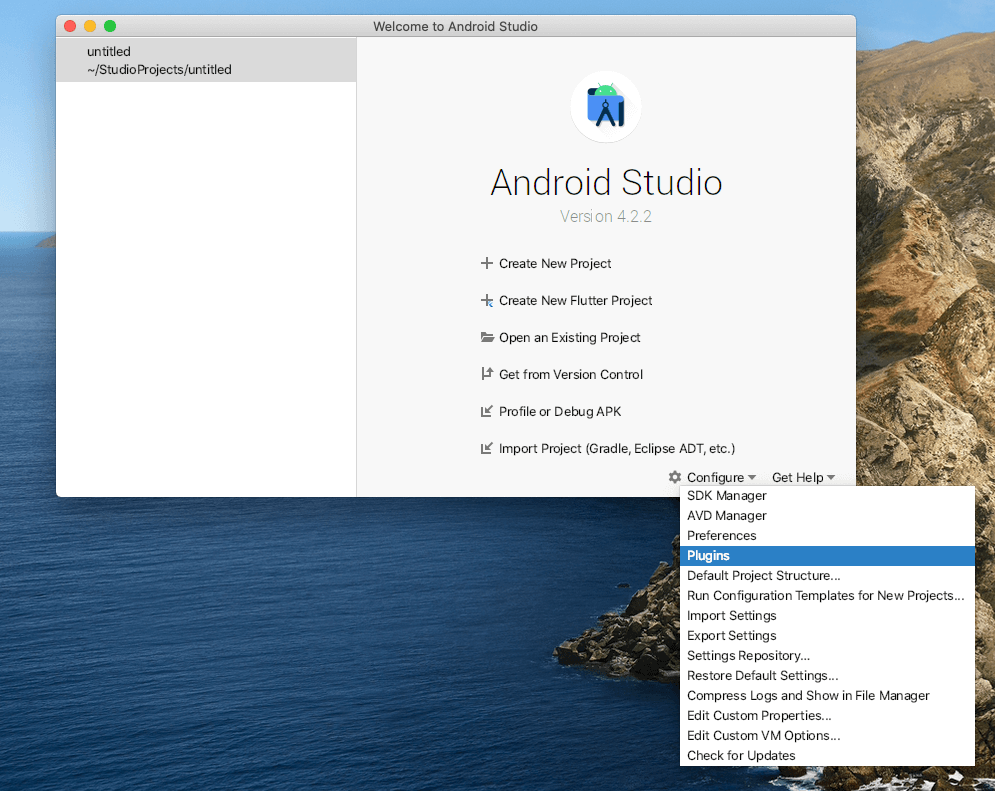Click the Profile or Debug APK icon
The height and width of the screenshot is (791, 995).
click(487, 412)
